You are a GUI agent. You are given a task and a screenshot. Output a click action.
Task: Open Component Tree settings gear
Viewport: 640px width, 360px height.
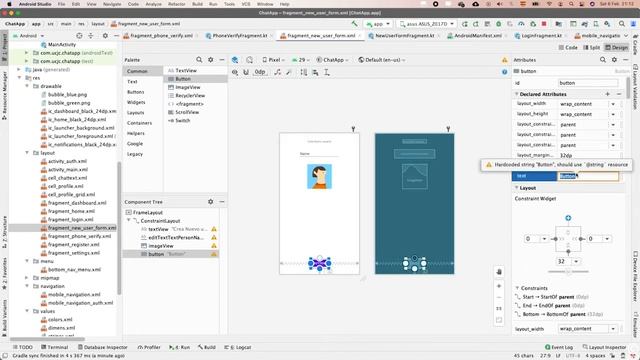pyautogui.click(x=211, y=202)
